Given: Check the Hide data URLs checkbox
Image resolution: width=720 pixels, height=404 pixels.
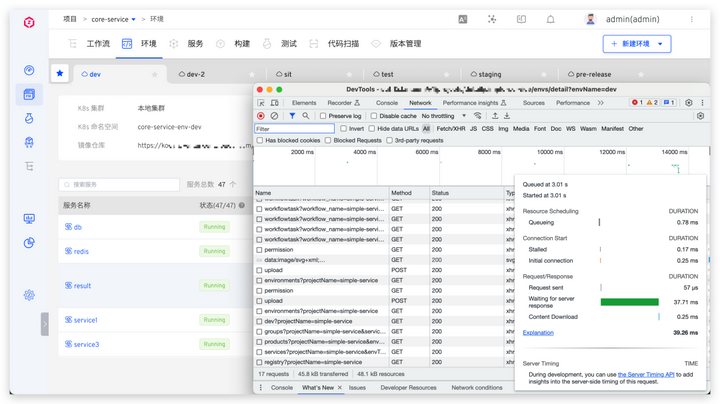Looking at the screenshot, I should 372,129.
